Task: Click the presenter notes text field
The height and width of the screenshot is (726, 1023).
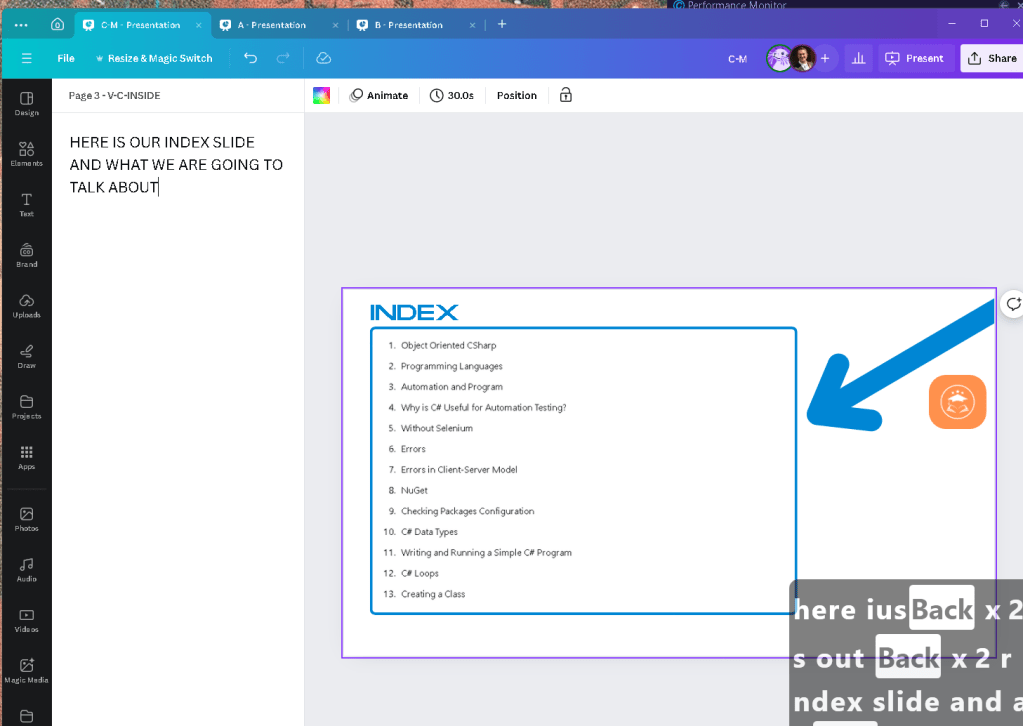Action: pos(177,164)
